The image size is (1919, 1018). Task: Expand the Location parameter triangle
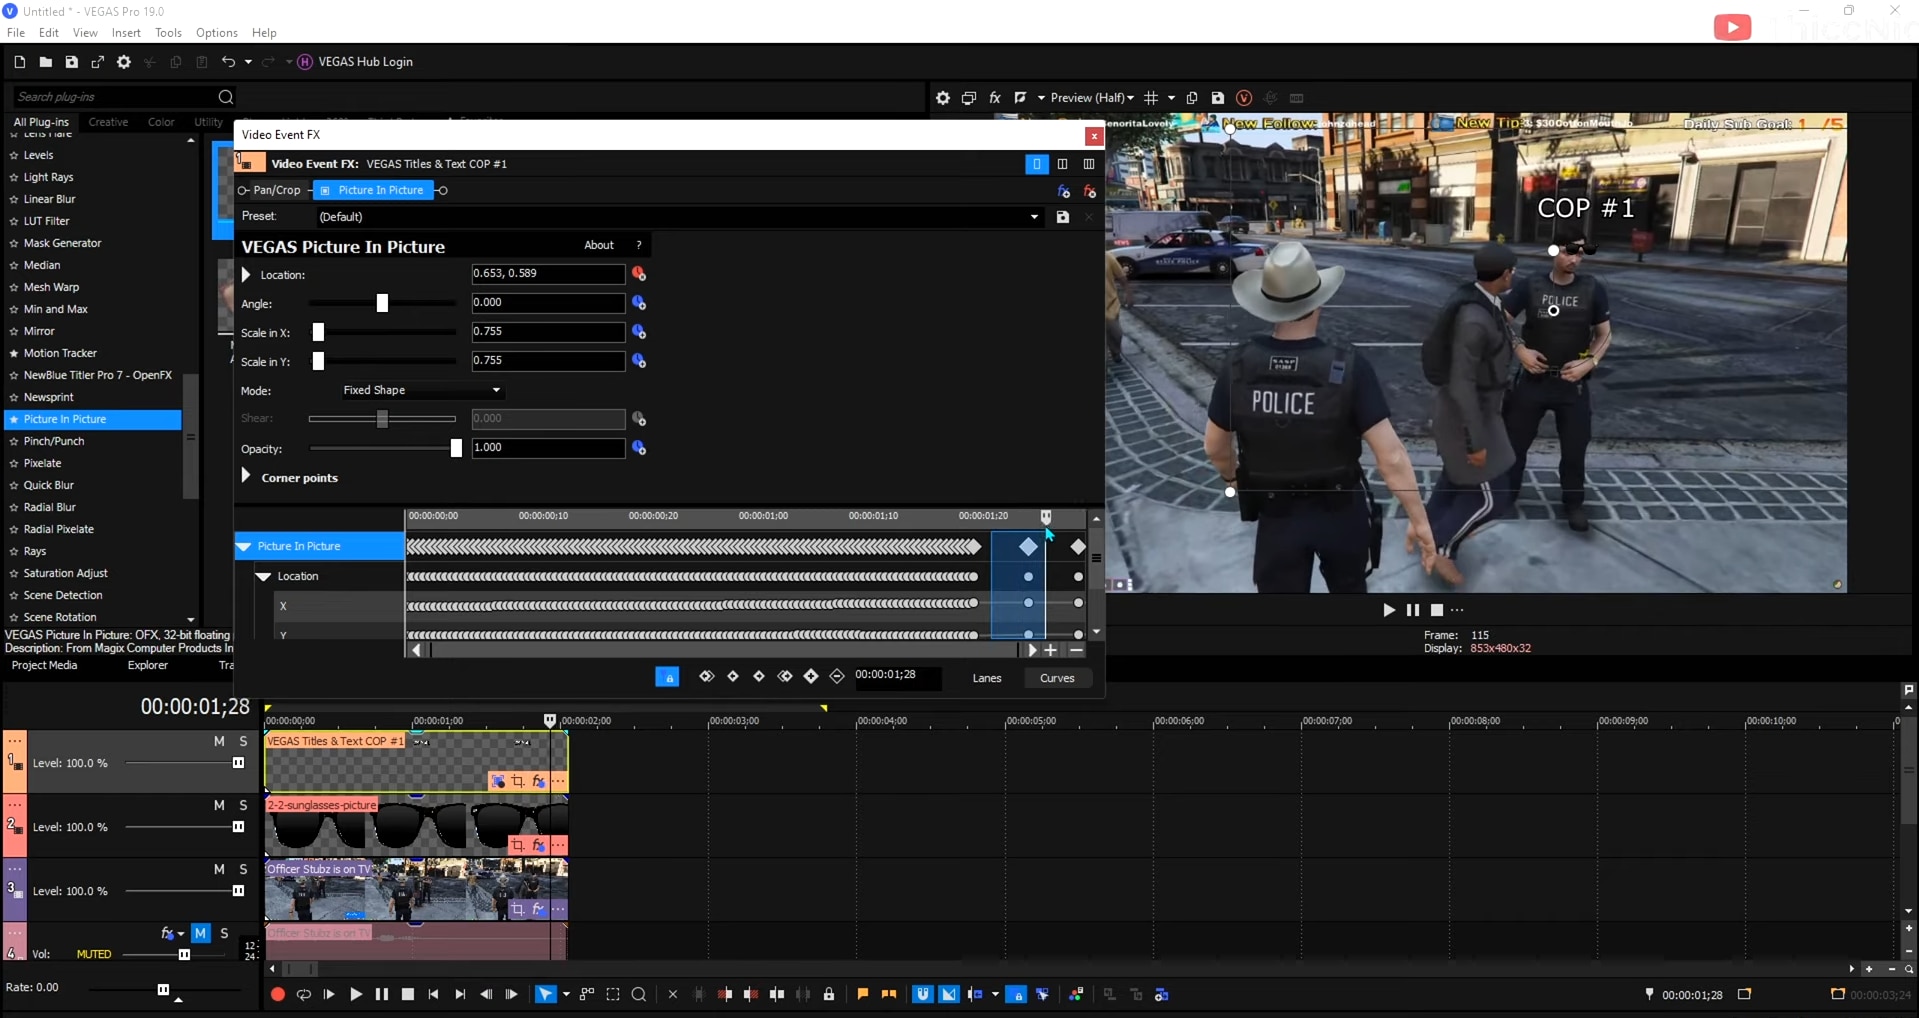click(x=246, y=274)
